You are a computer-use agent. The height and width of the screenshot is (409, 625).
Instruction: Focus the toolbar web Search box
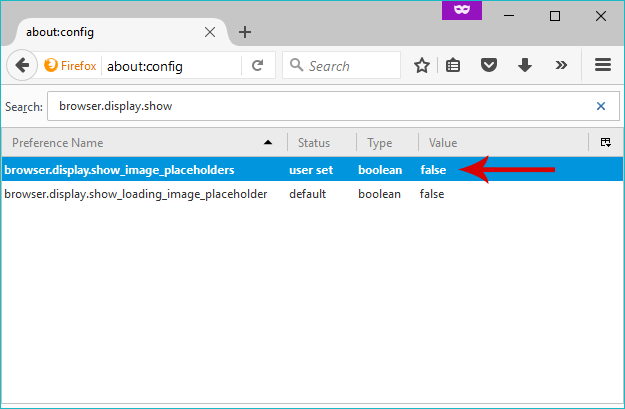coord(341,65)
